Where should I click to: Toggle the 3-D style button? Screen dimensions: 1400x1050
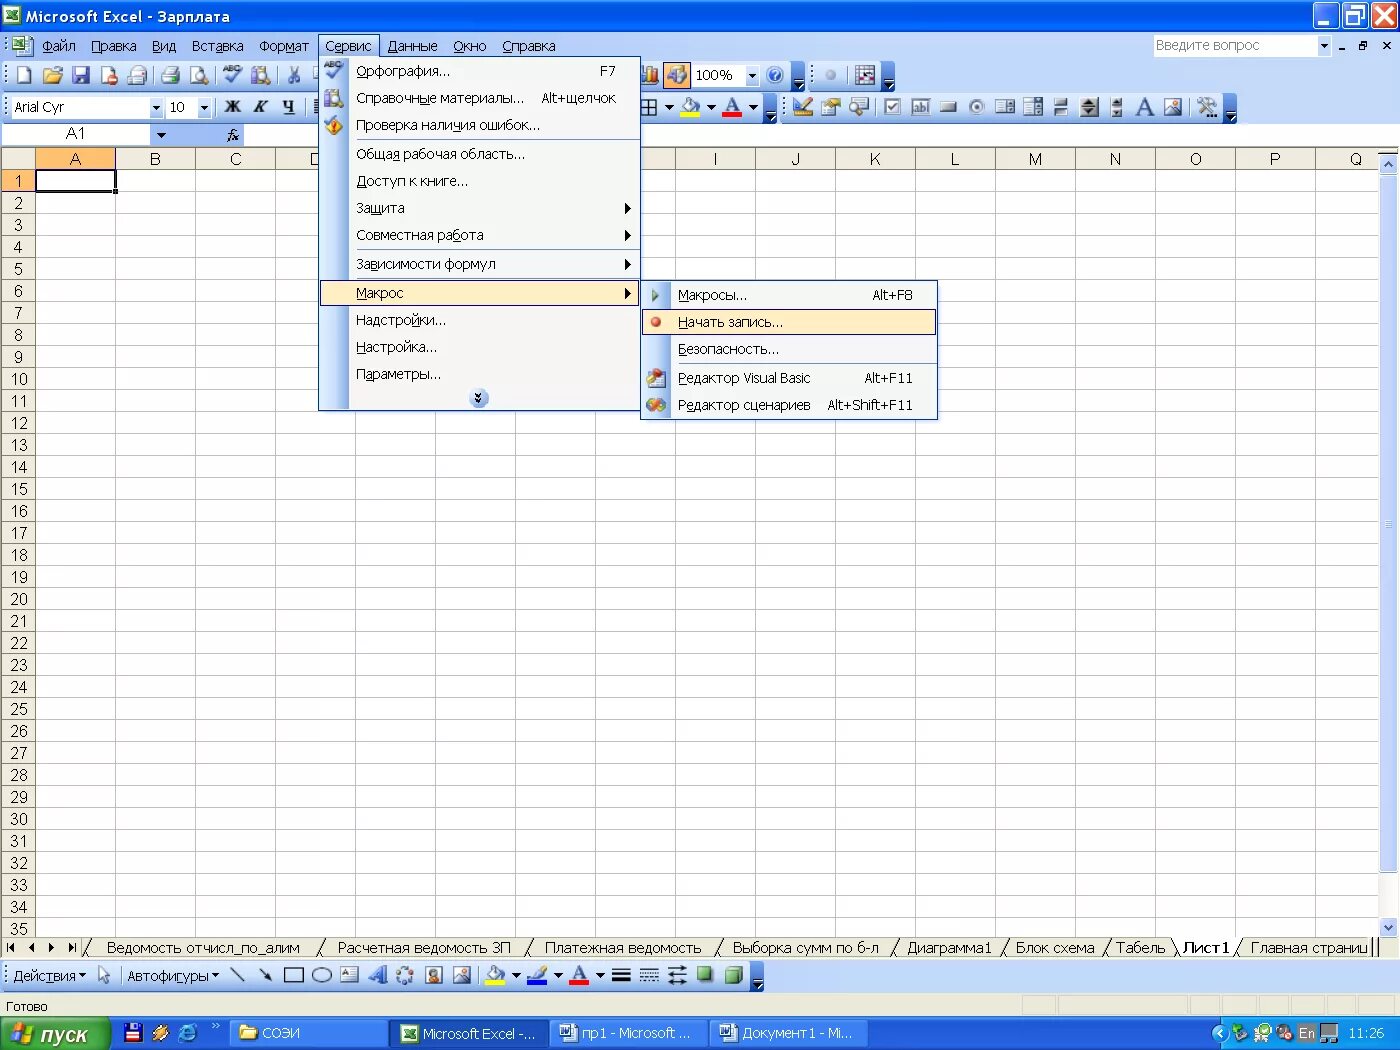[x=733, y=975]
